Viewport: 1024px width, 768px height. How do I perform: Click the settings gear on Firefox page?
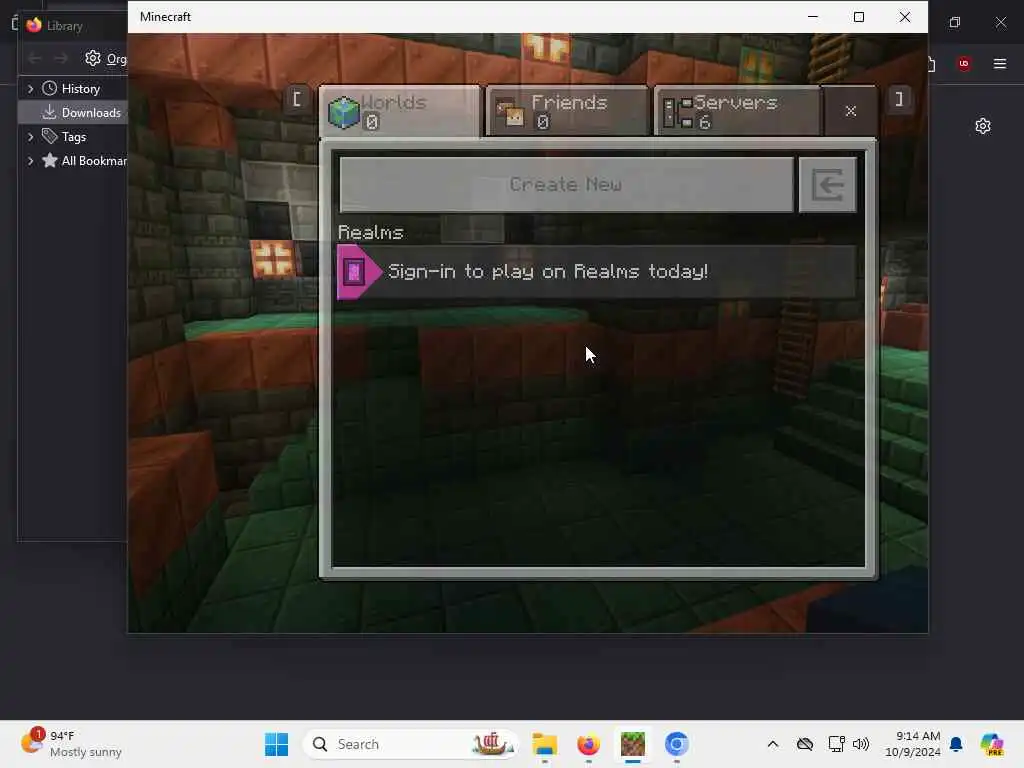pyautogui.click(x=982, y=126)
